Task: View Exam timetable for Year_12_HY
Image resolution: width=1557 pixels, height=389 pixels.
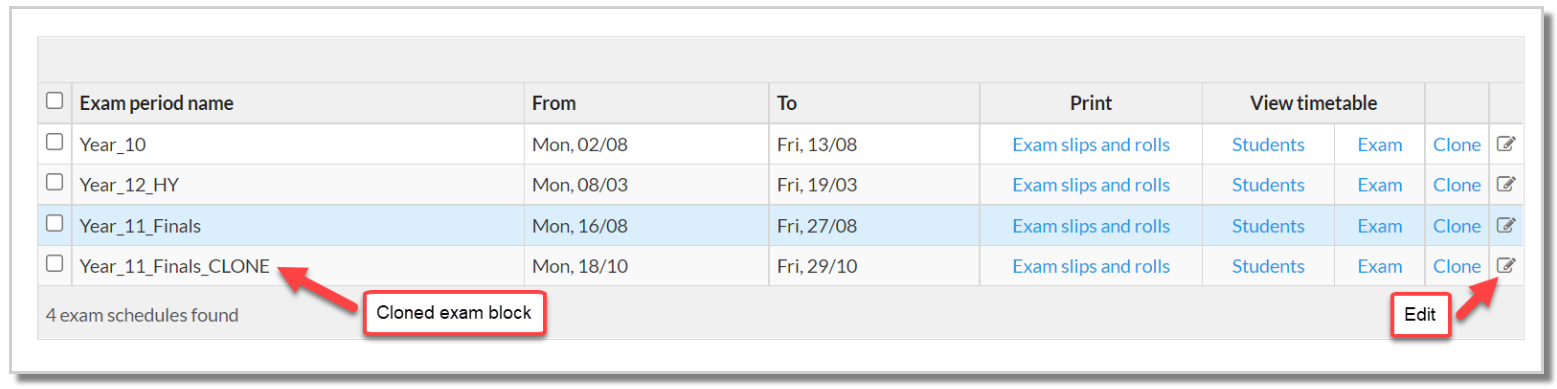Action: tap(1379, 185)
